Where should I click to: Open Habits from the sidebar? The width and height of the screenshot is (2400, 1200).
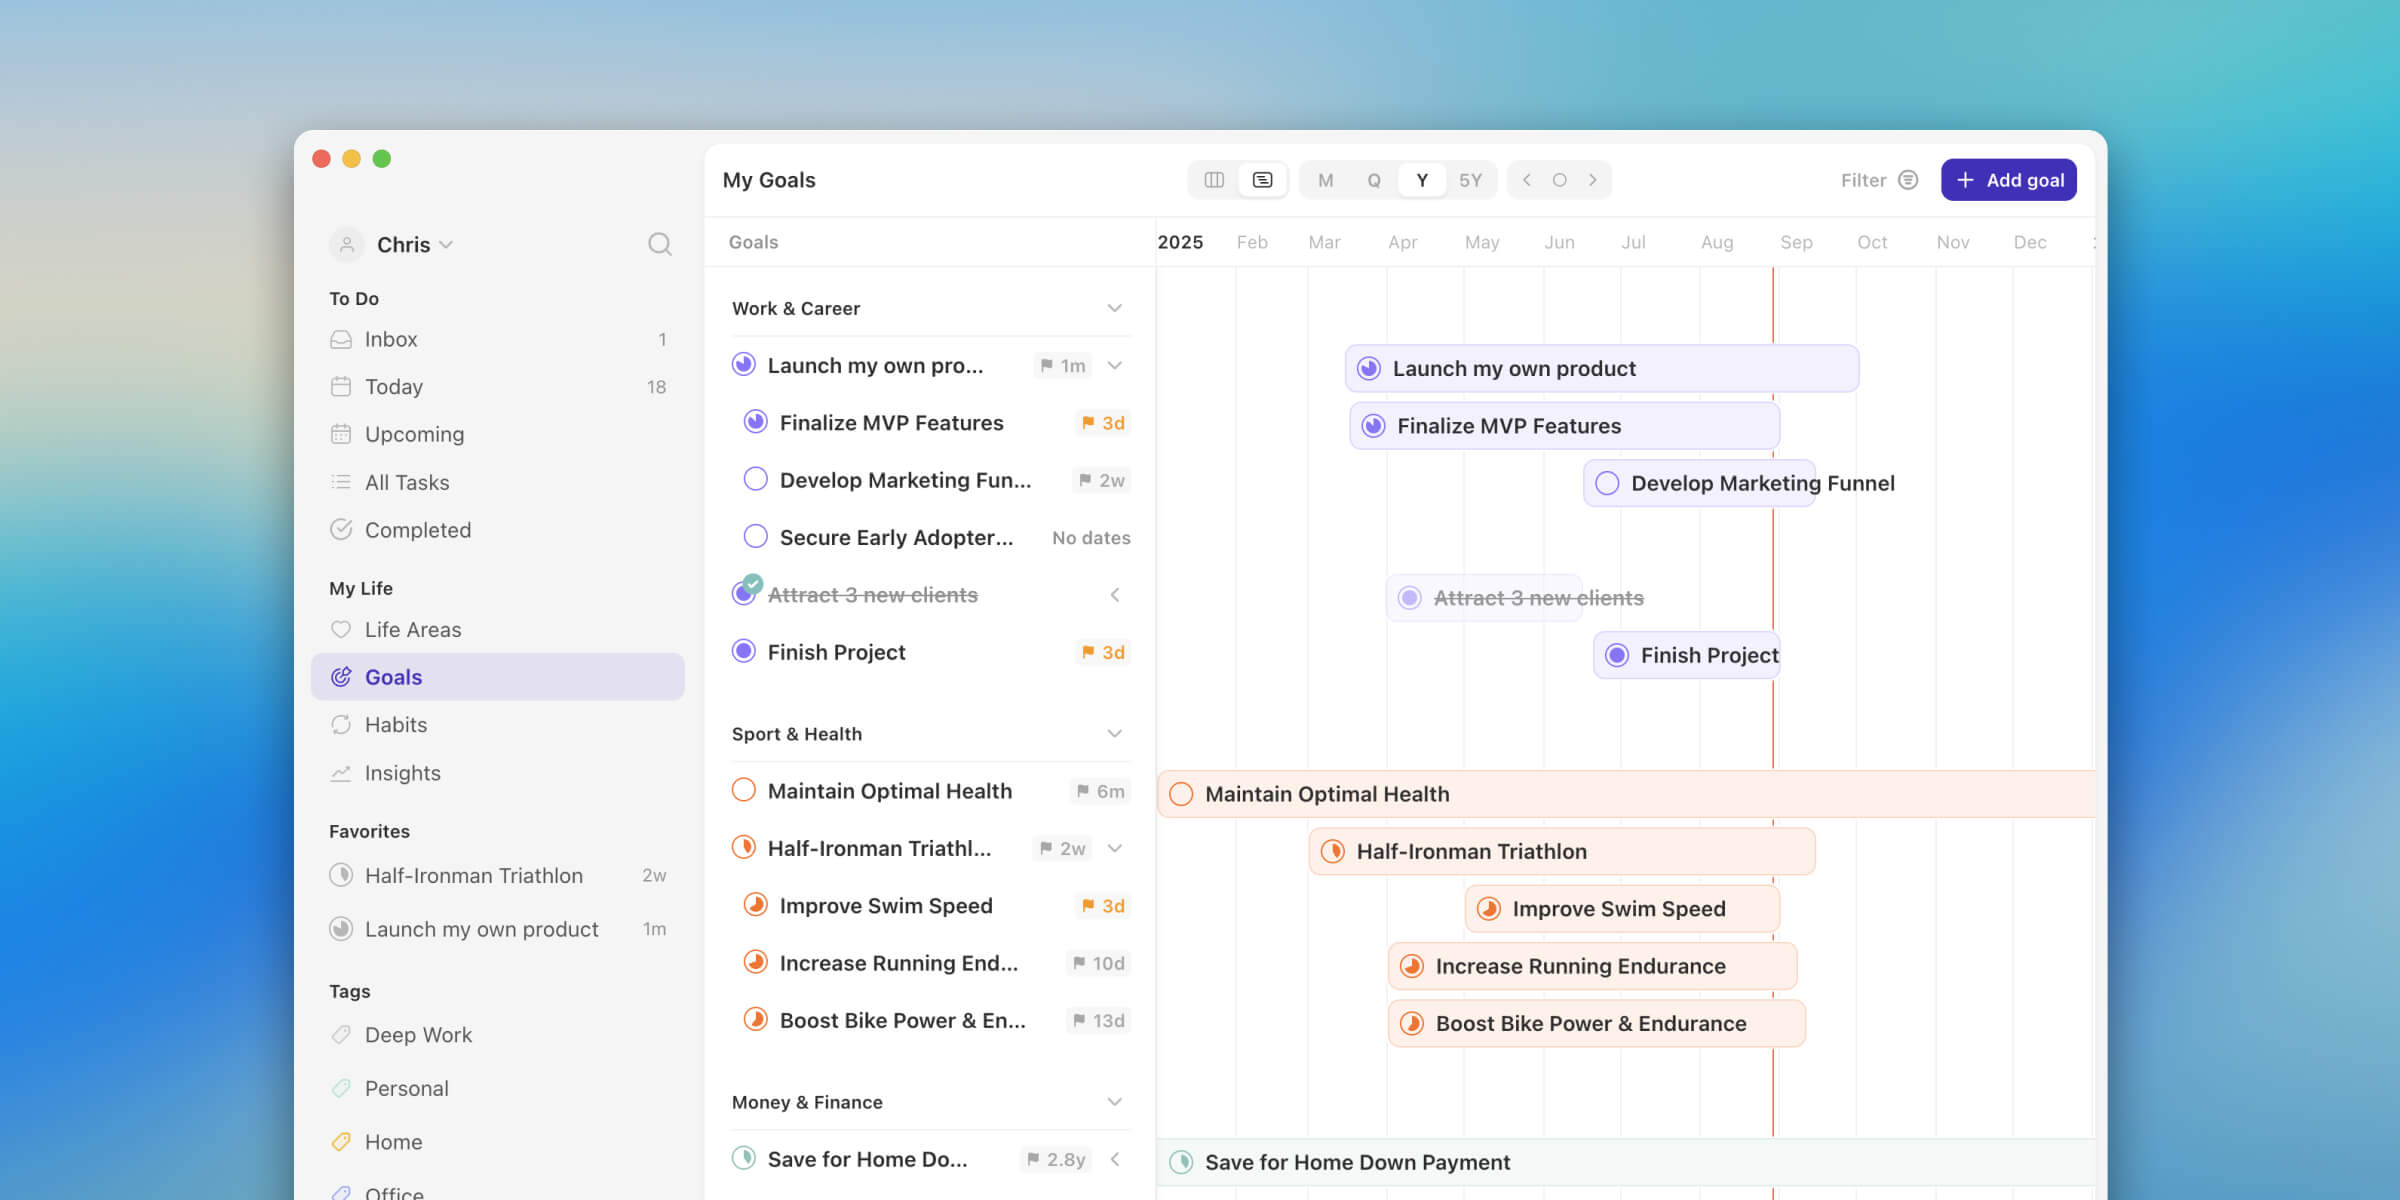pyautogui.click(x=395, y=725)
